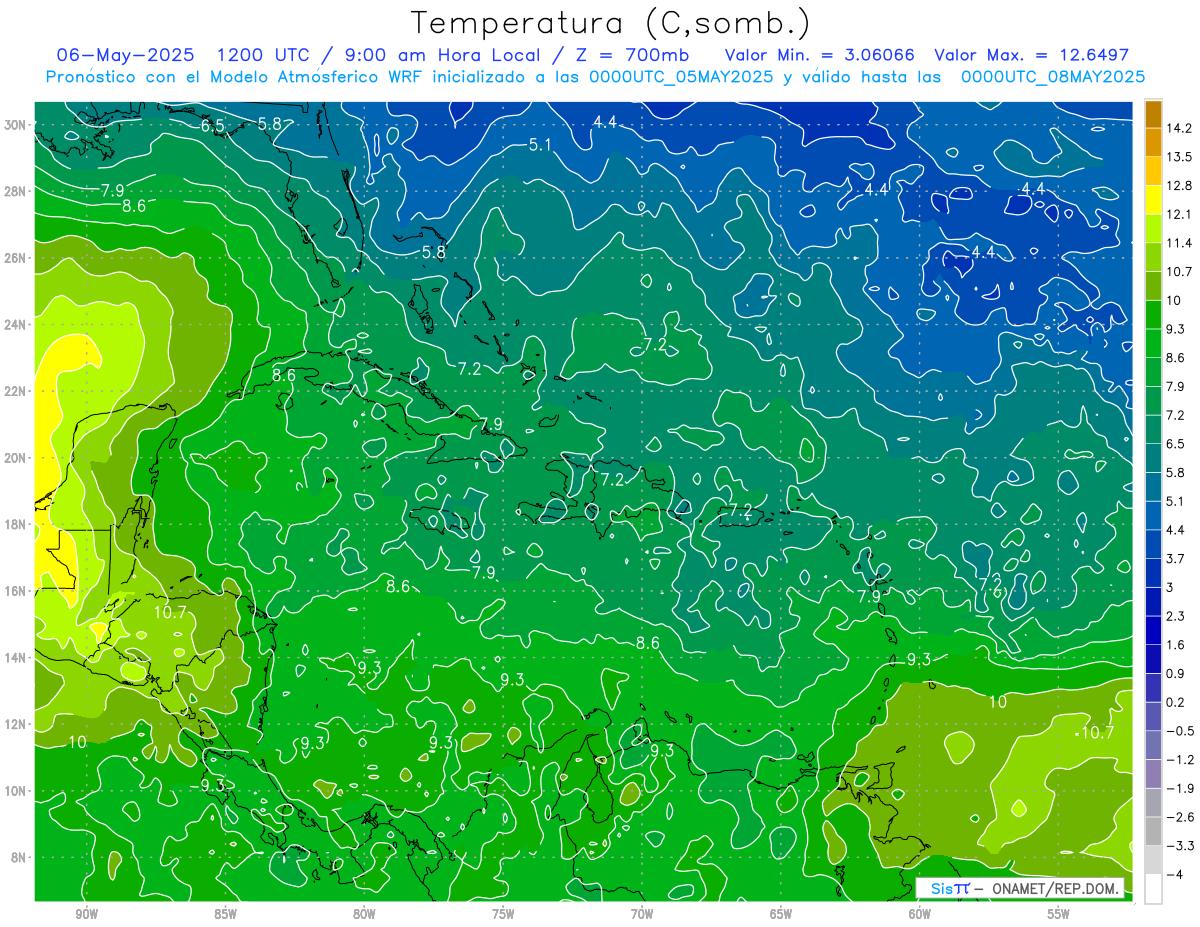The width and height of the screenshot is (1200, 927).
Task: Click the 80W longitude axis label
Action: tap(364, 915)
